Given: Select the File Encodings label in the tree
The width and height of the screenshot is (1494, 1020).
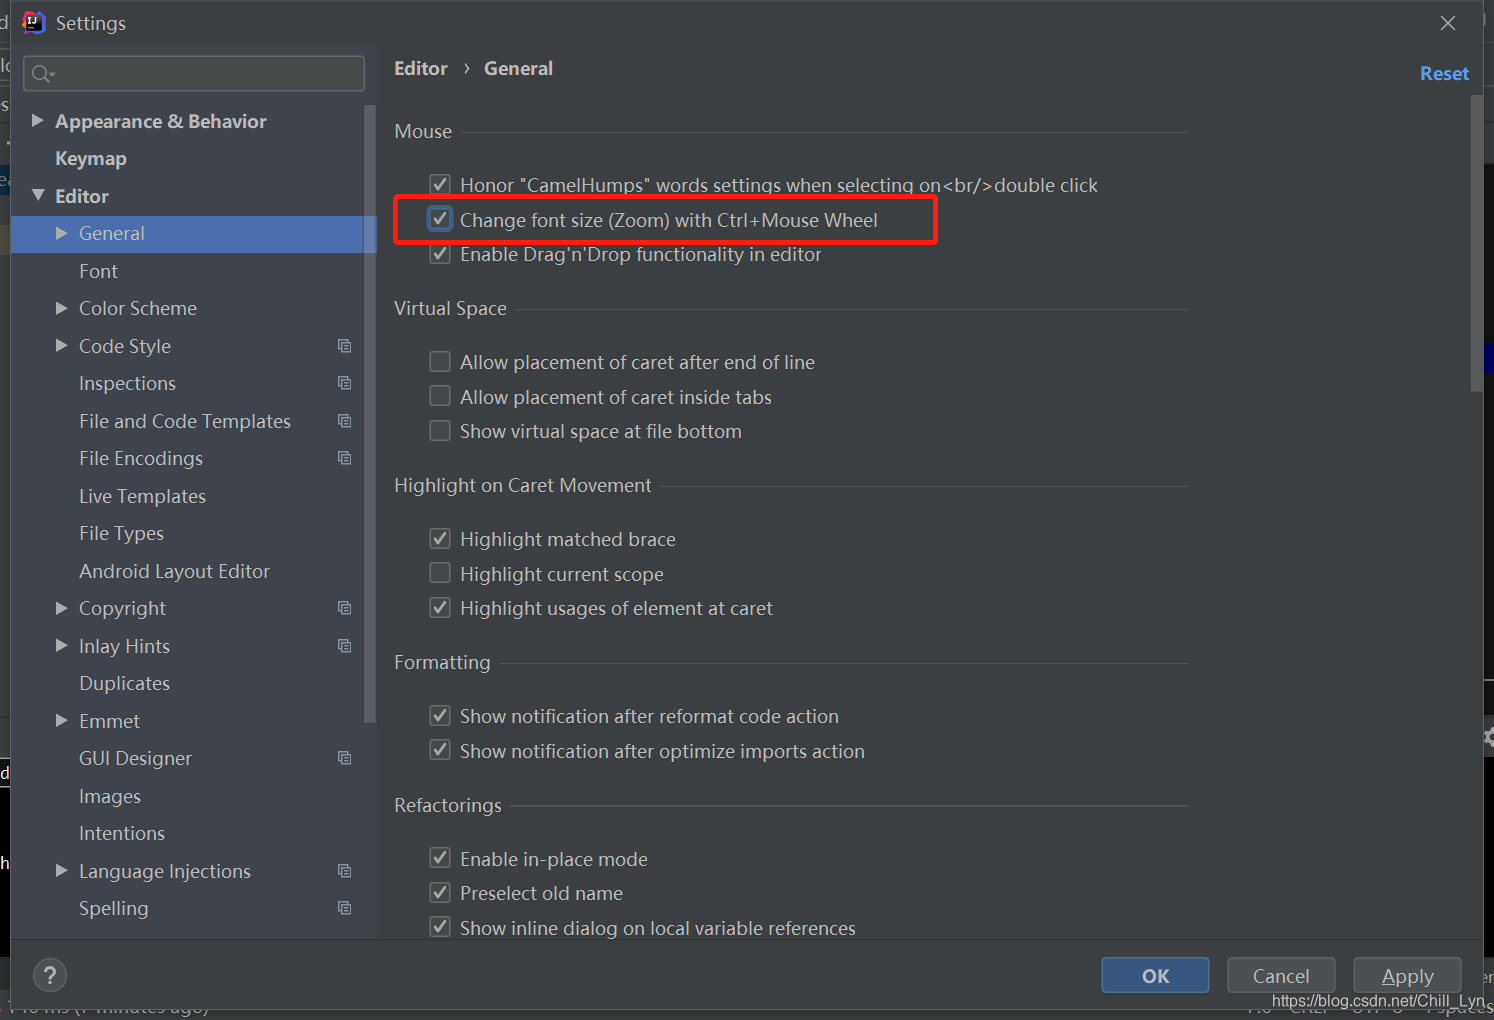Looking at the screenshot, I should pos(141,459).
